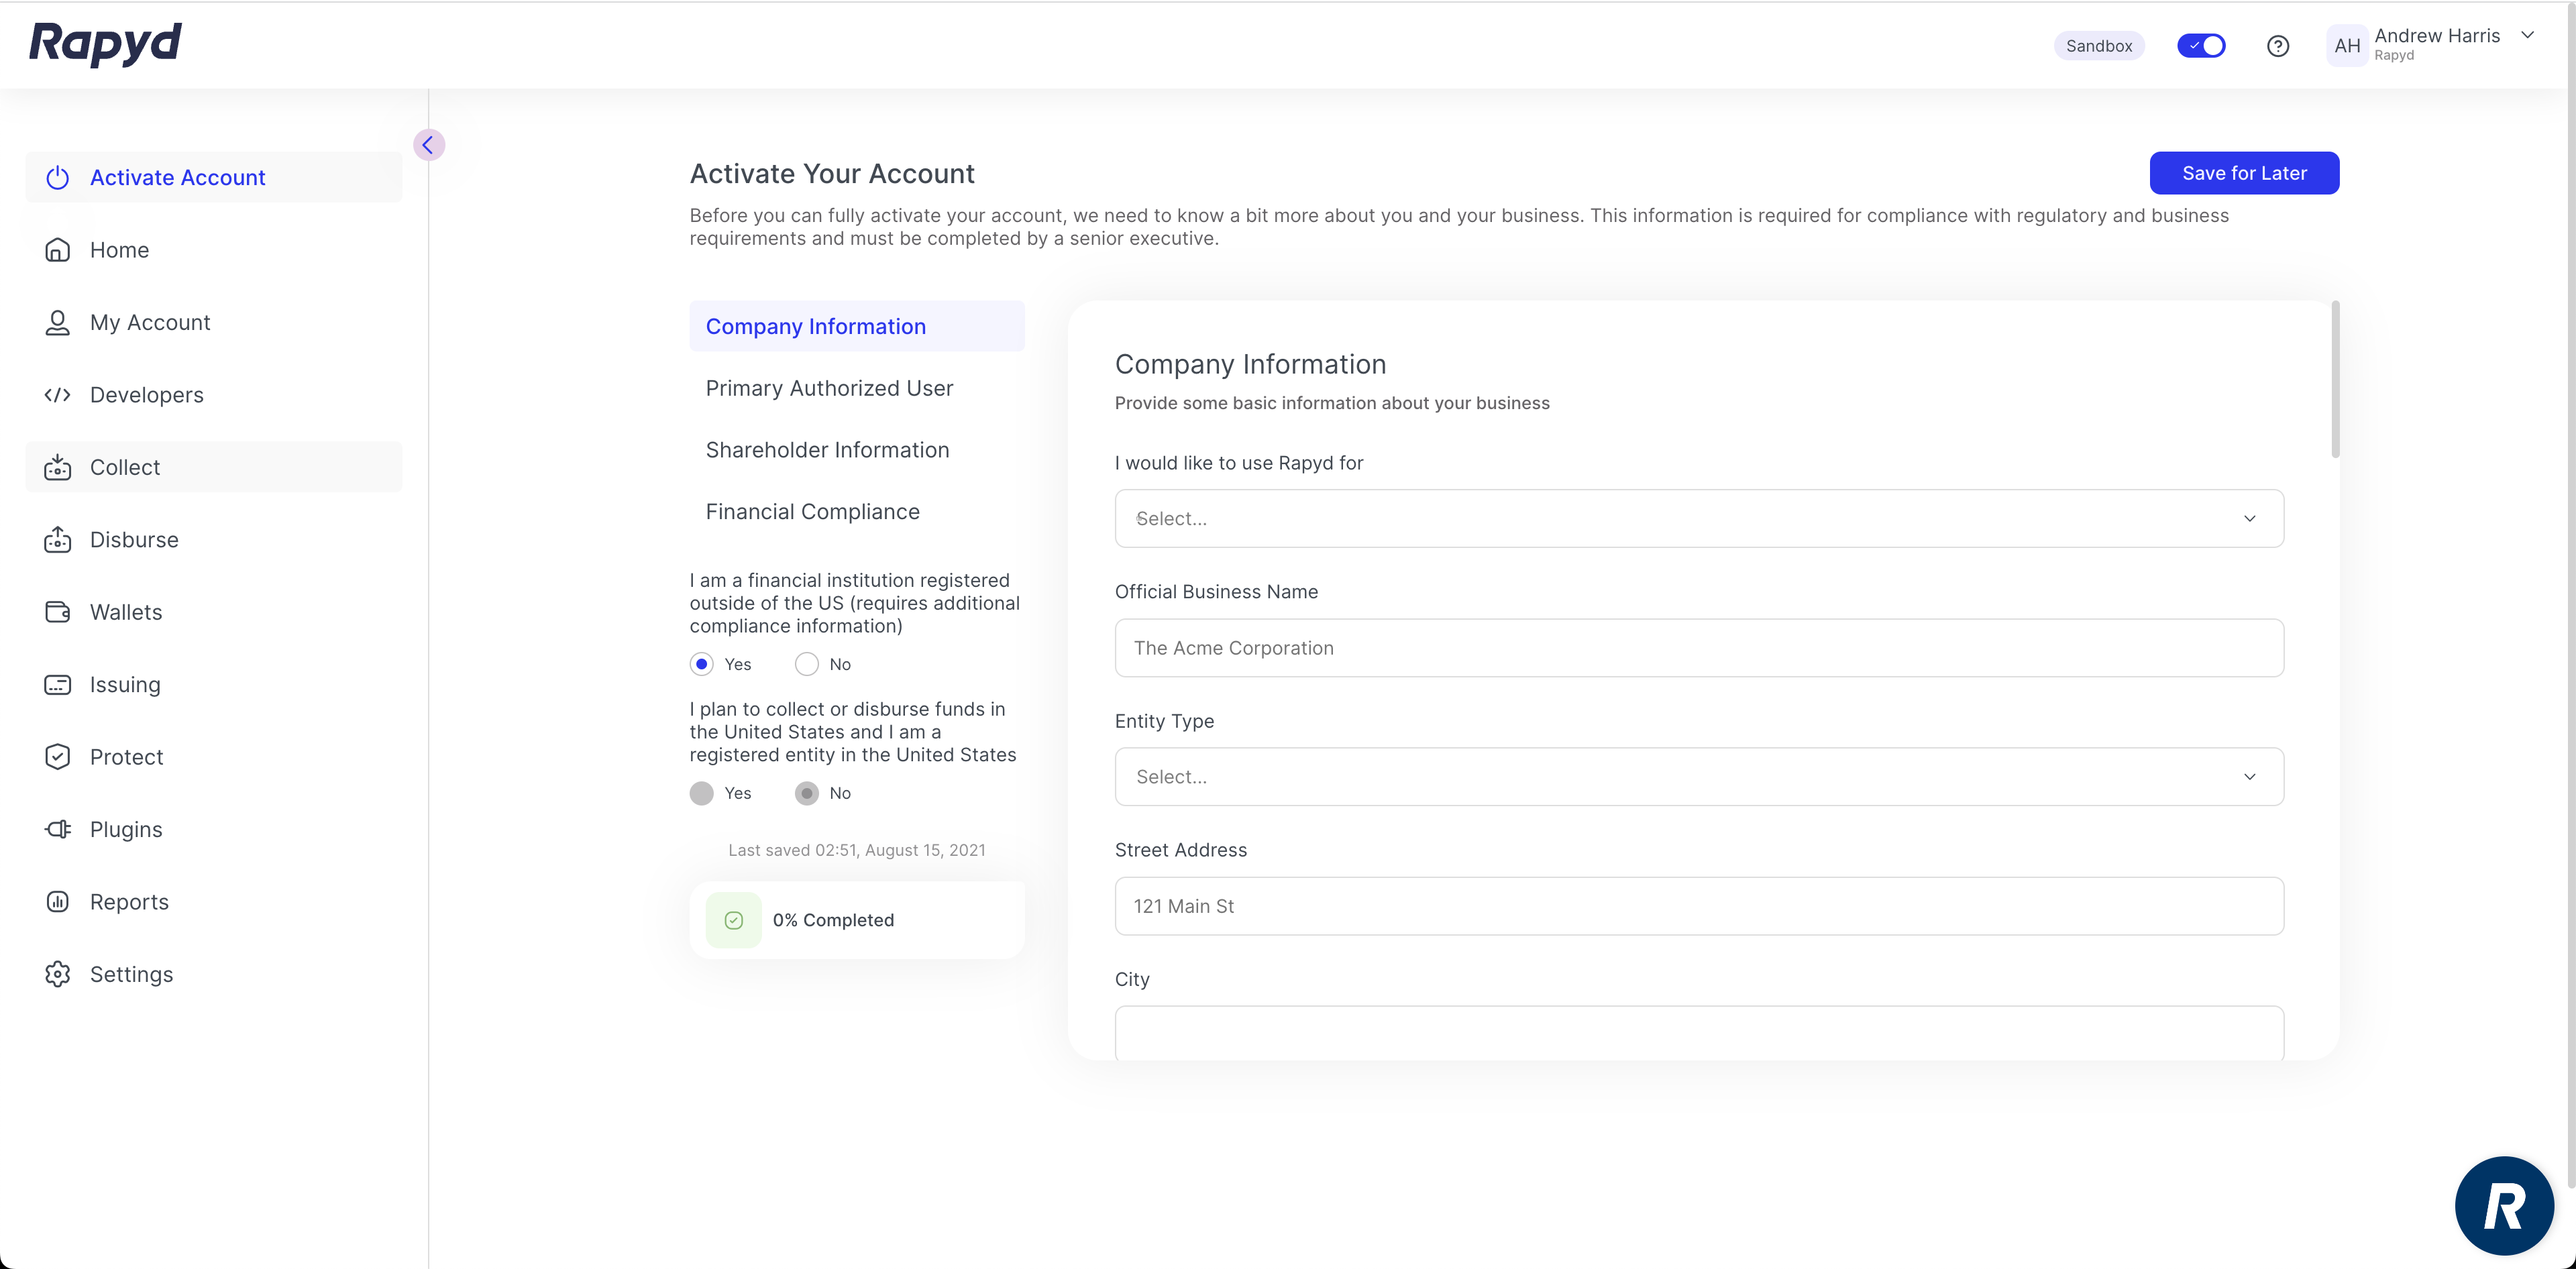The image size is (2576, 1269).
Task: Open the Plugins plug icon
Action: coord(57,829)
